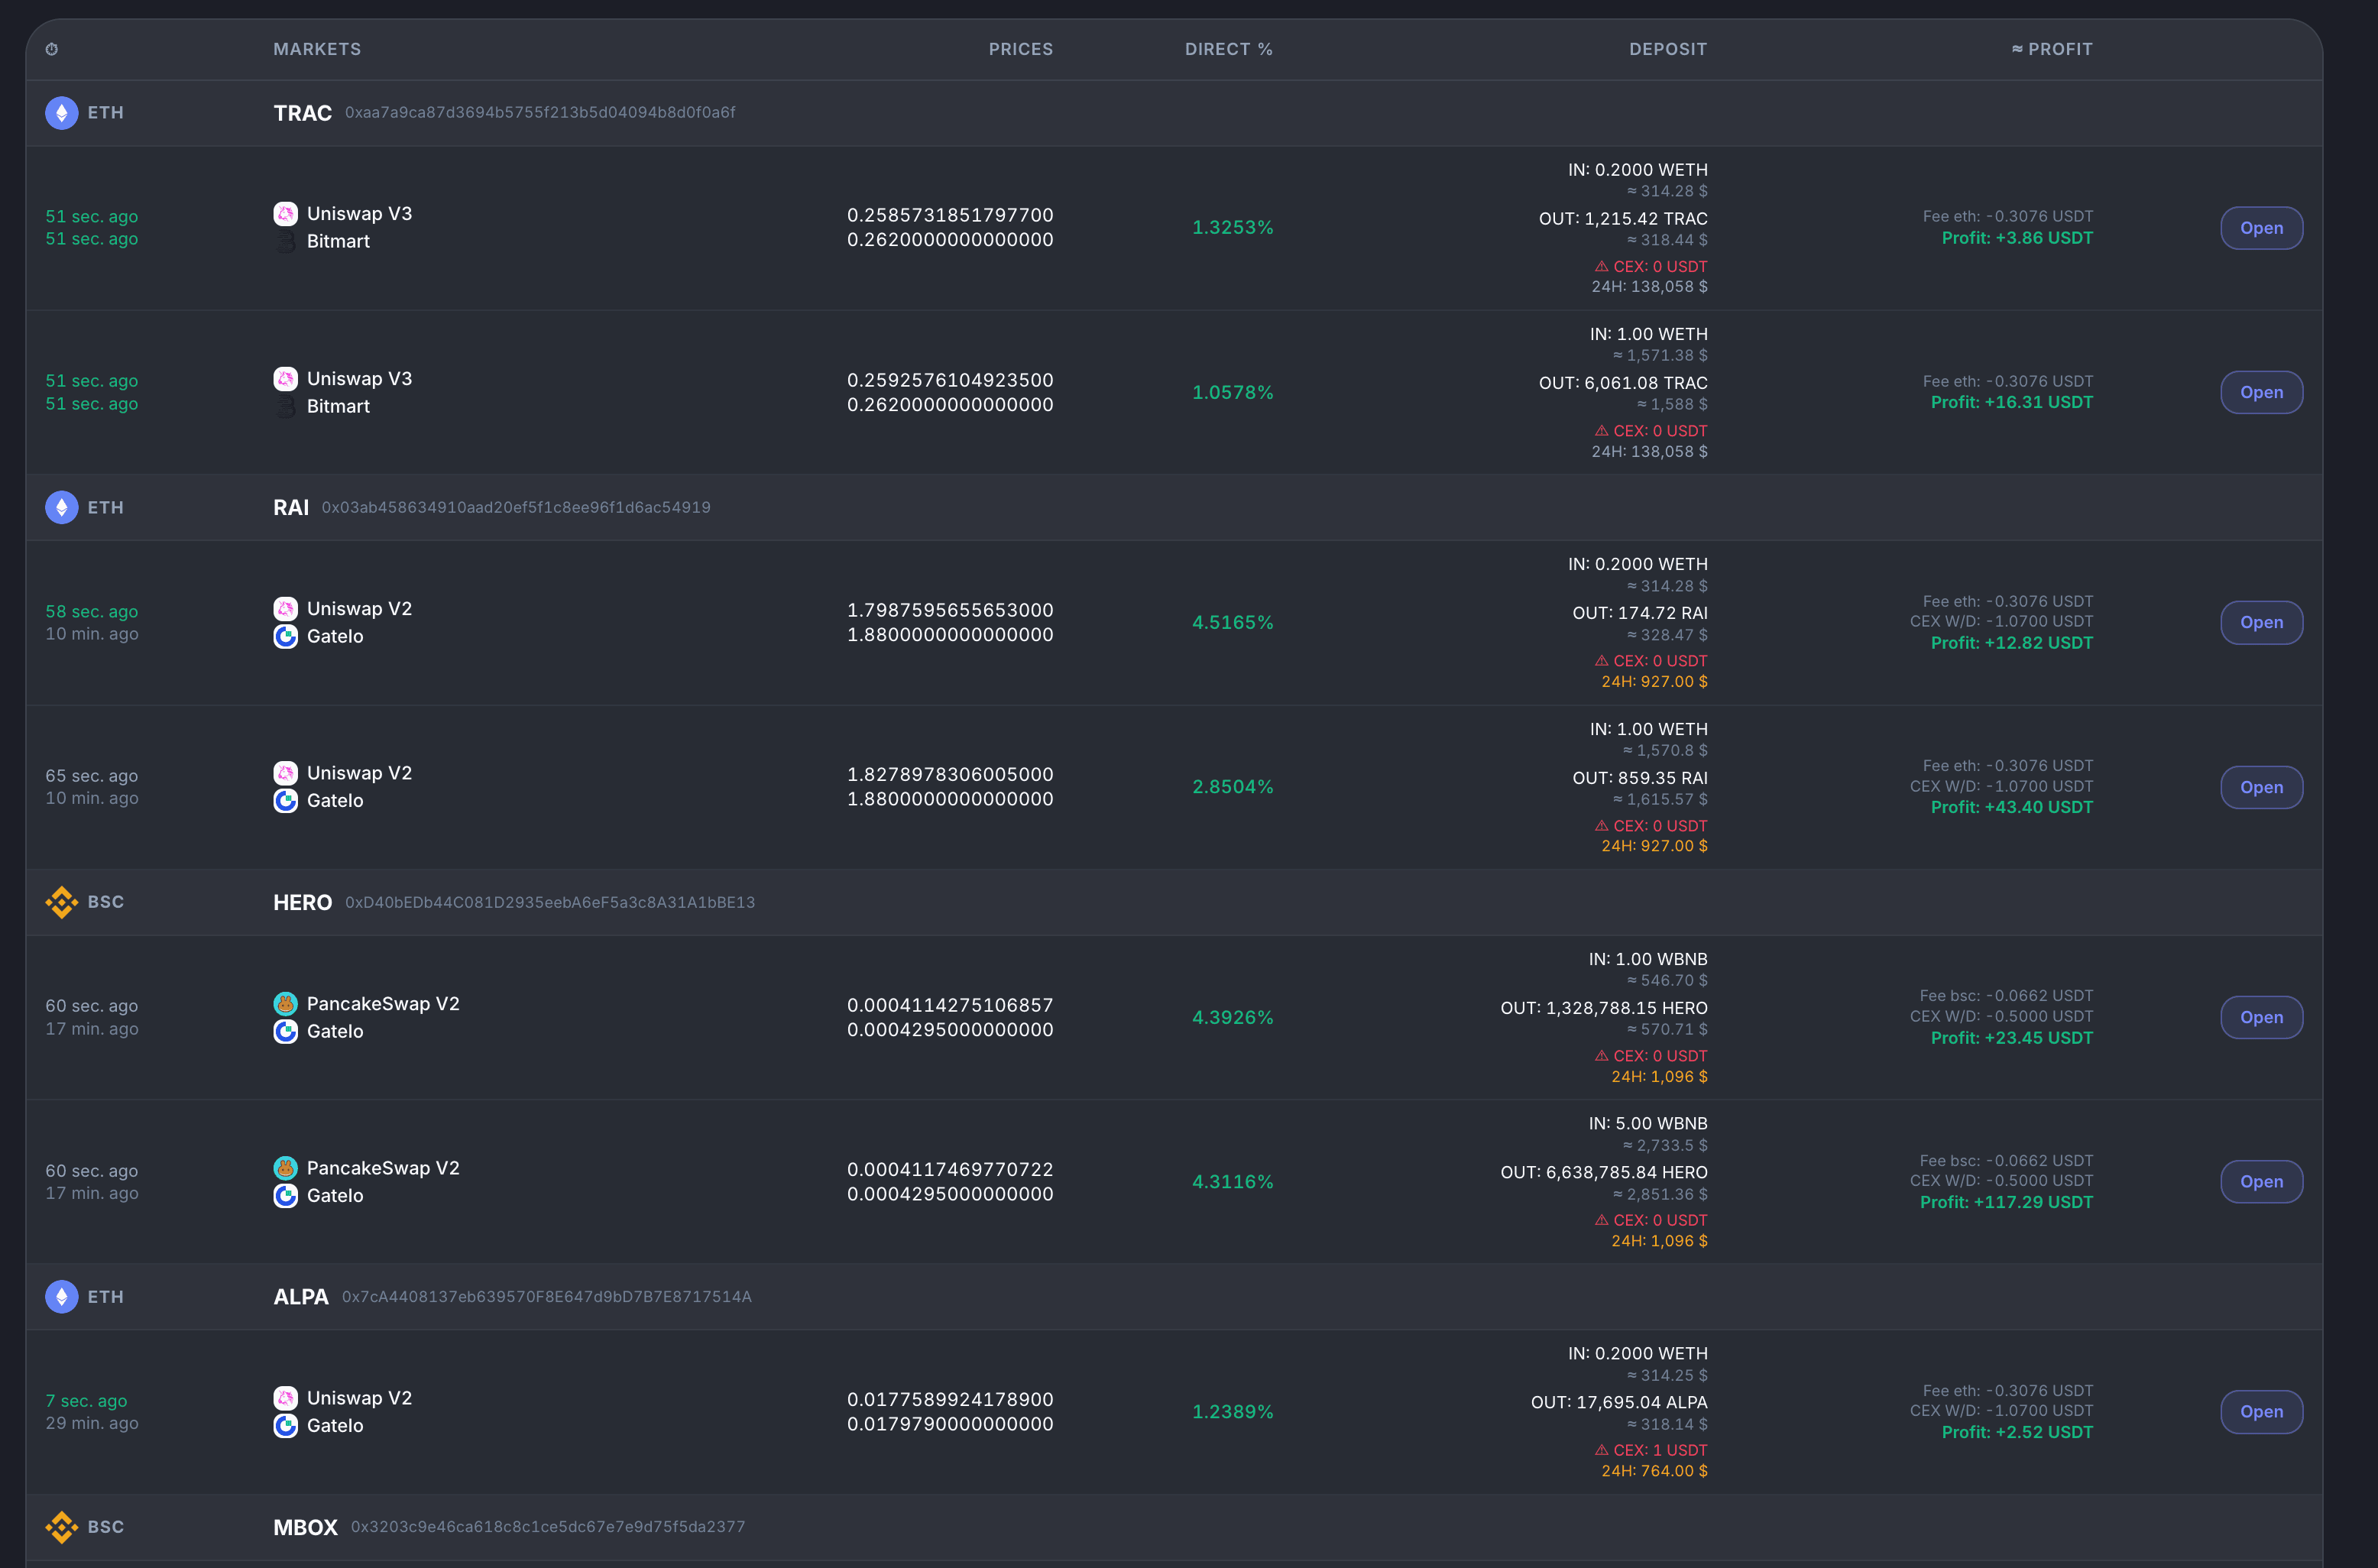
Task: Sort by the PRICES column header
Action: point(1021,49)
